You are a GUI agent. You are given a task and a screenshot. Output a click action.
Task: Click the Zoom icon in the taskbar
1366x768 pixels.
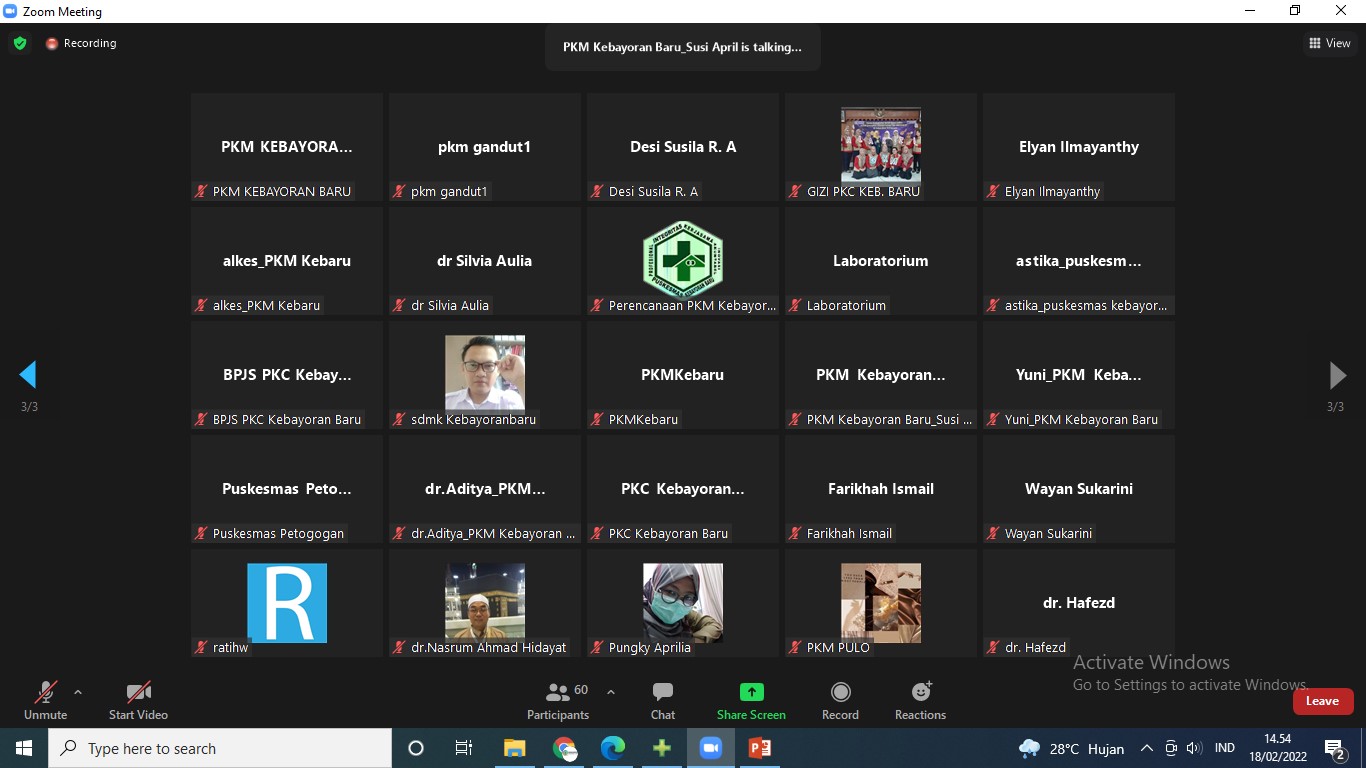pos(711,748)
